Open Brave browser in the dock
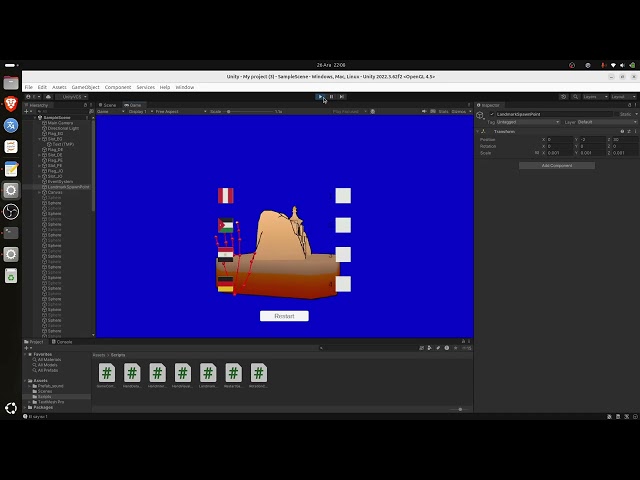640x480 pixels. coord(11,104)
